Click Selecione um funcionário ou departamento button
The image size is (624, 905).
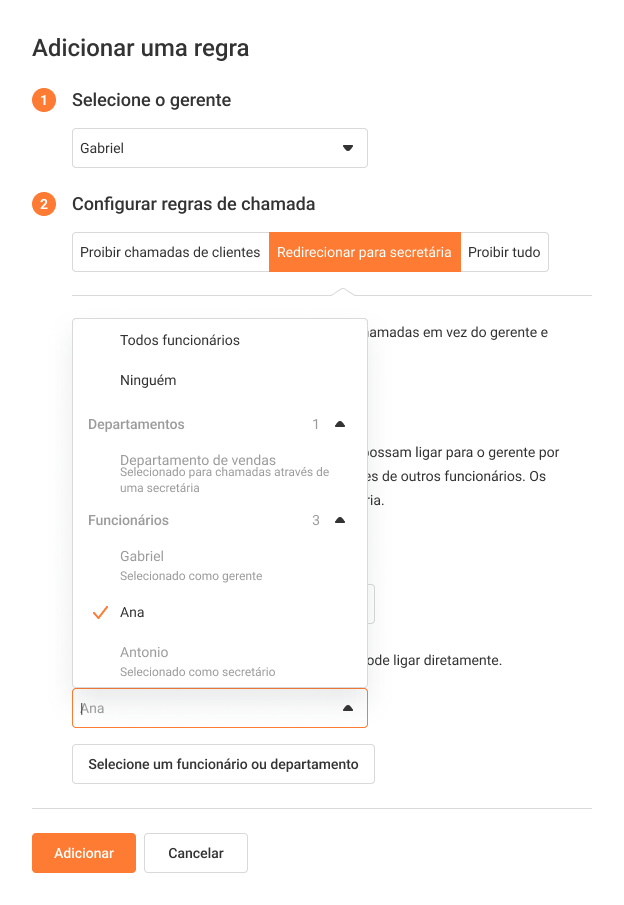(x=223, y=764)
